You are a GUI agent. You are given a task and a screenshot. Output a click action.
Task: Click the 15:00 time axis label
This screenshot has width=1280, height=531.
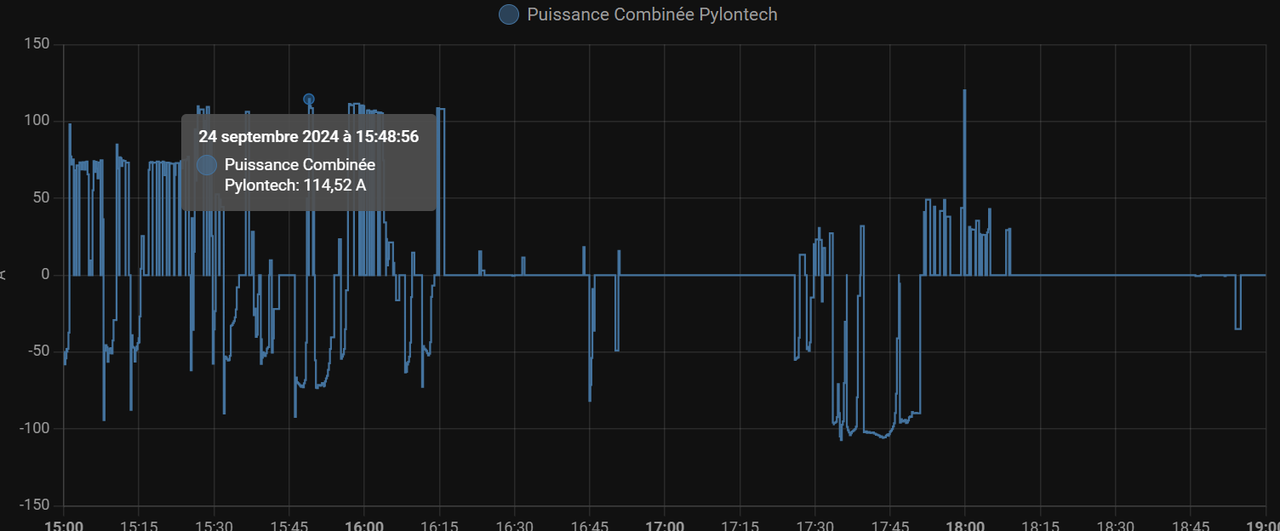[65, 524]
